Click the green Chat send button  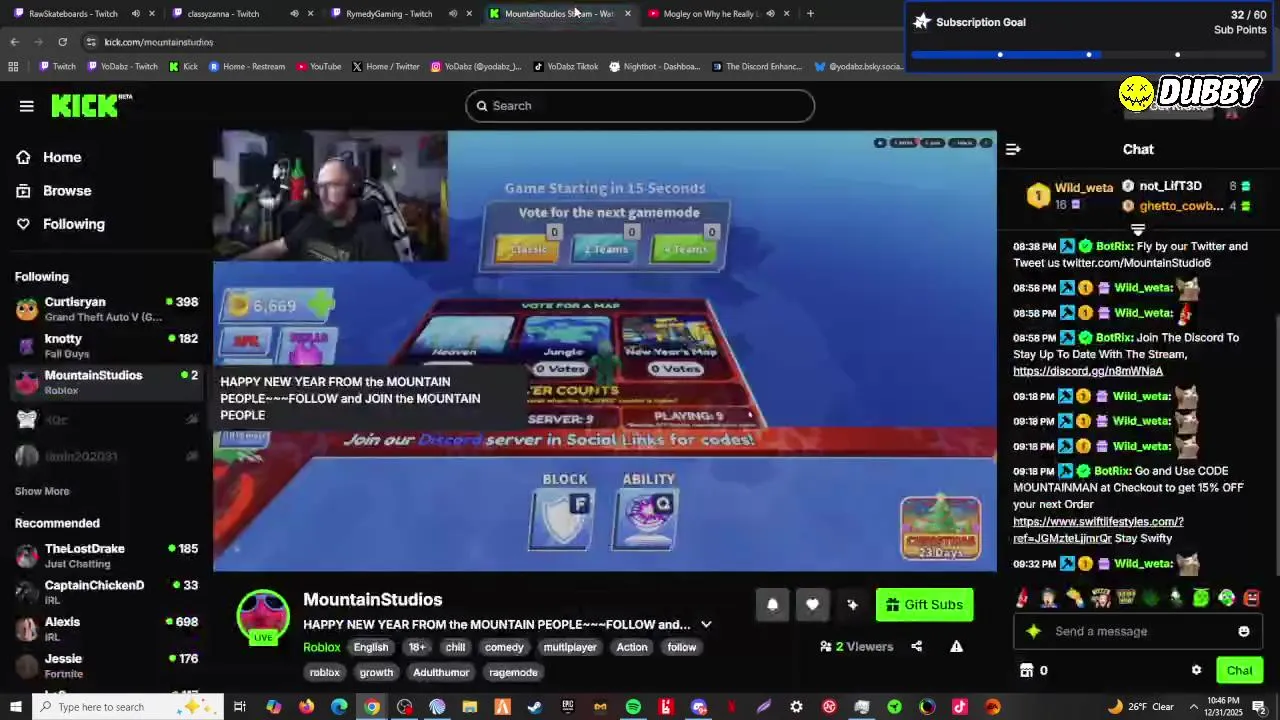coord(1239,671)
